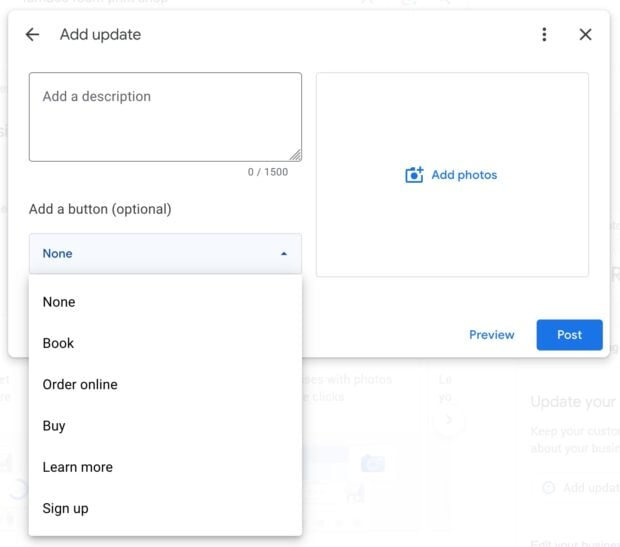Click the back arrow beside Add update
Image resolution: width=620 pixels, height=547 pixels.
click(32, 35)
